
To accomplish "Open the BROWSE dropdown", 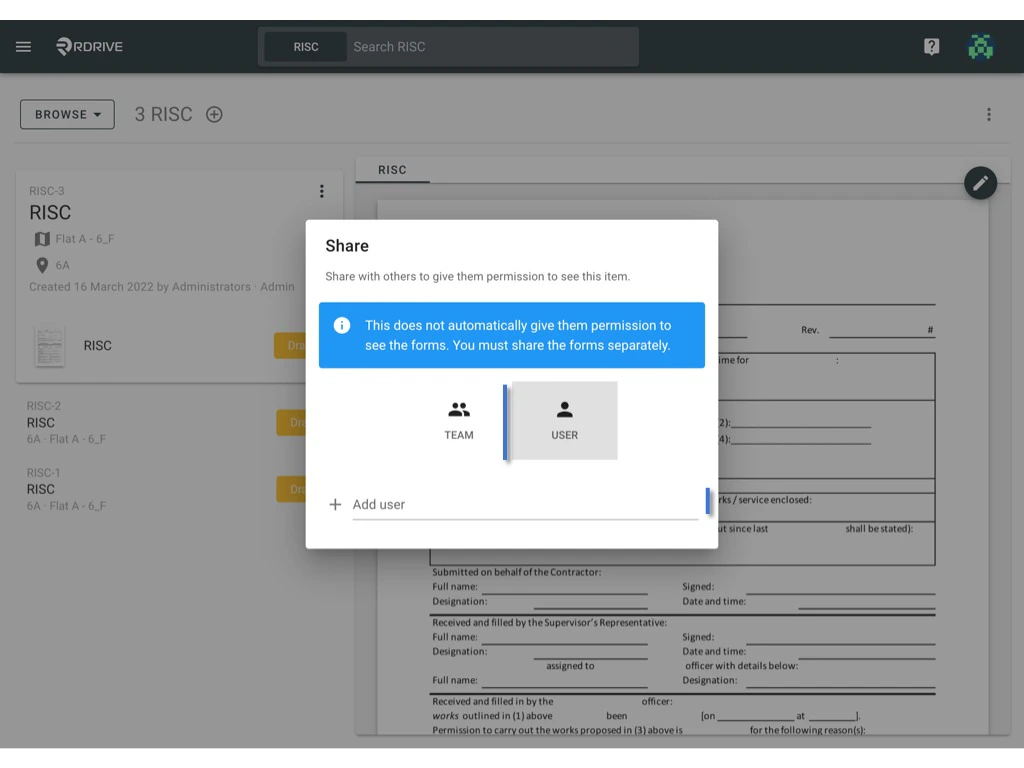I will pyautogui.click(x=66, y=114).
